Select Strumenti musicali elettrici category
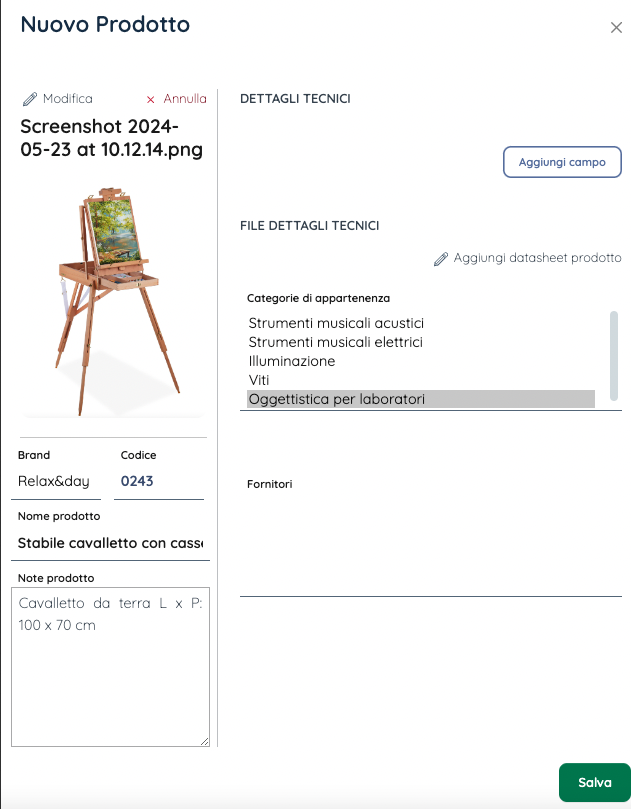Viewport: 631px width, 809px height. [x=335, y=342]
